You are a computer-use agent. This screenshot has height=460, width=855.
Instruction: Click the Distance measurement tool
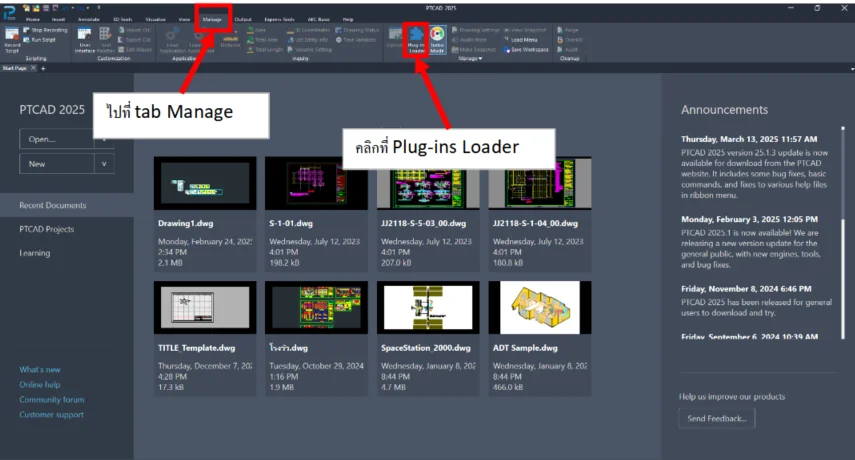click(x=230, y=40)
